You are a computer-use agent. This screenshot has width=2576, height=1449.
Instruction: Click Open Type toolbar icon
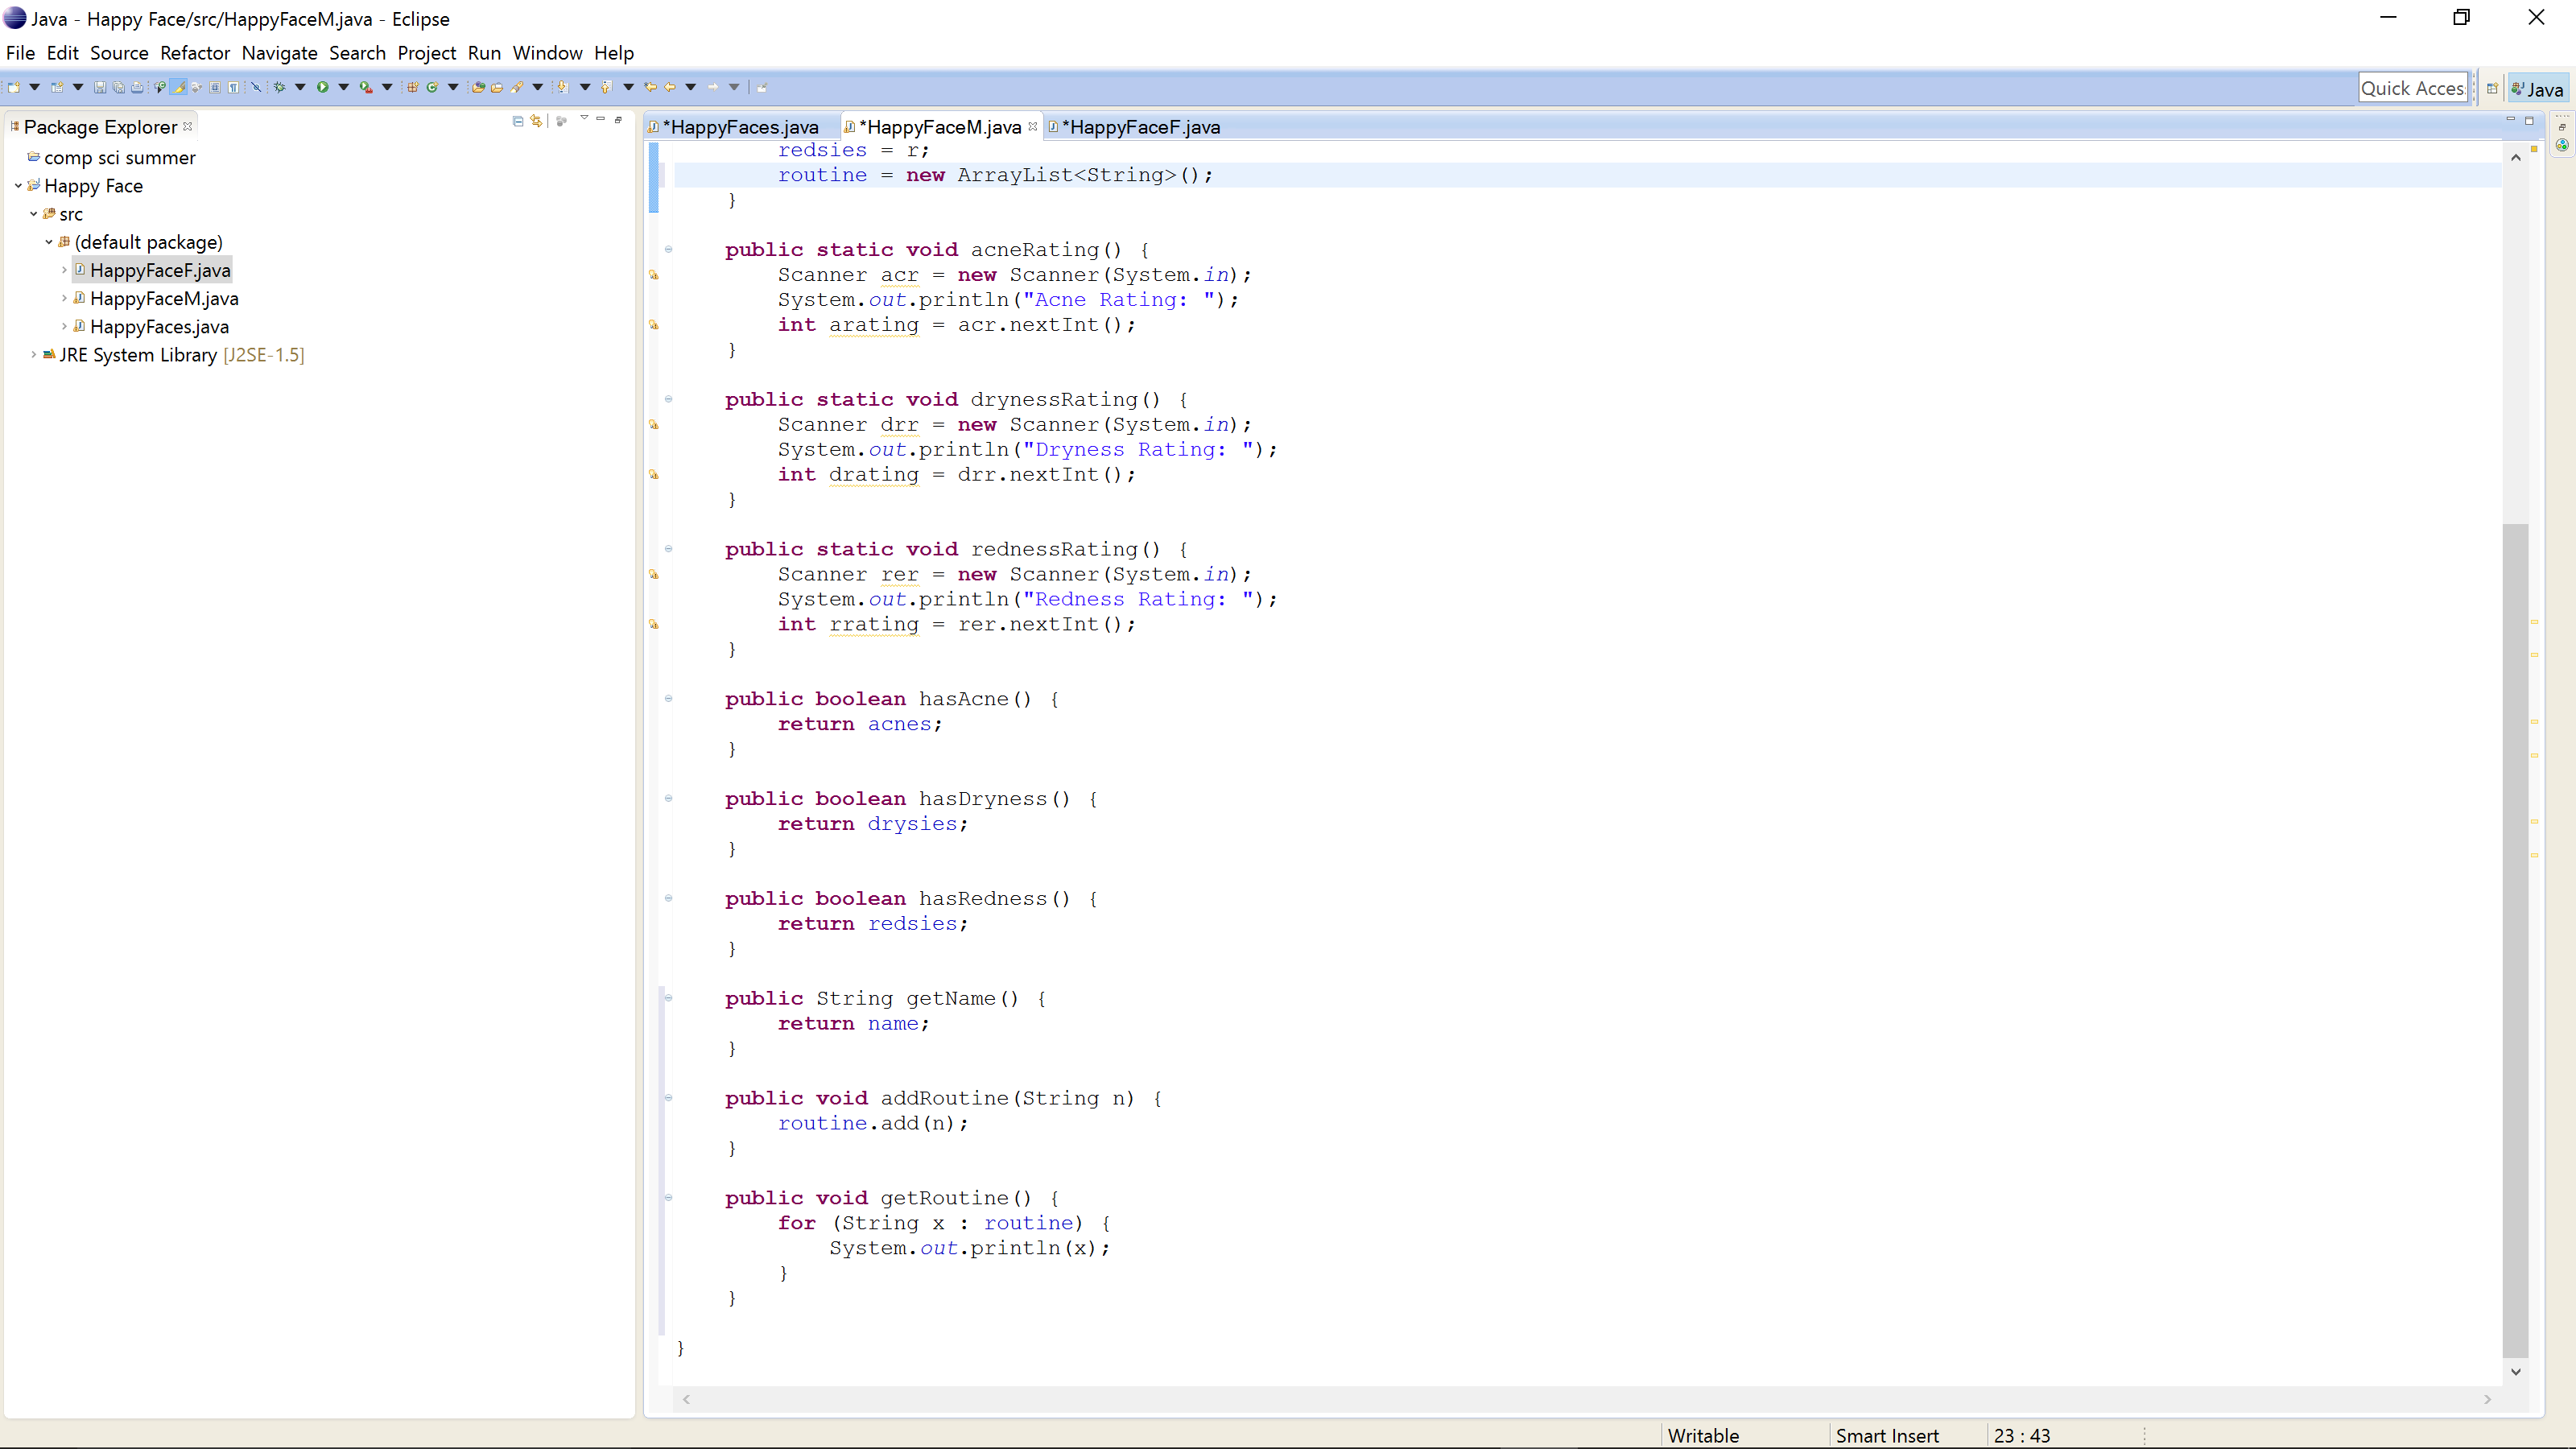[478, 88]
